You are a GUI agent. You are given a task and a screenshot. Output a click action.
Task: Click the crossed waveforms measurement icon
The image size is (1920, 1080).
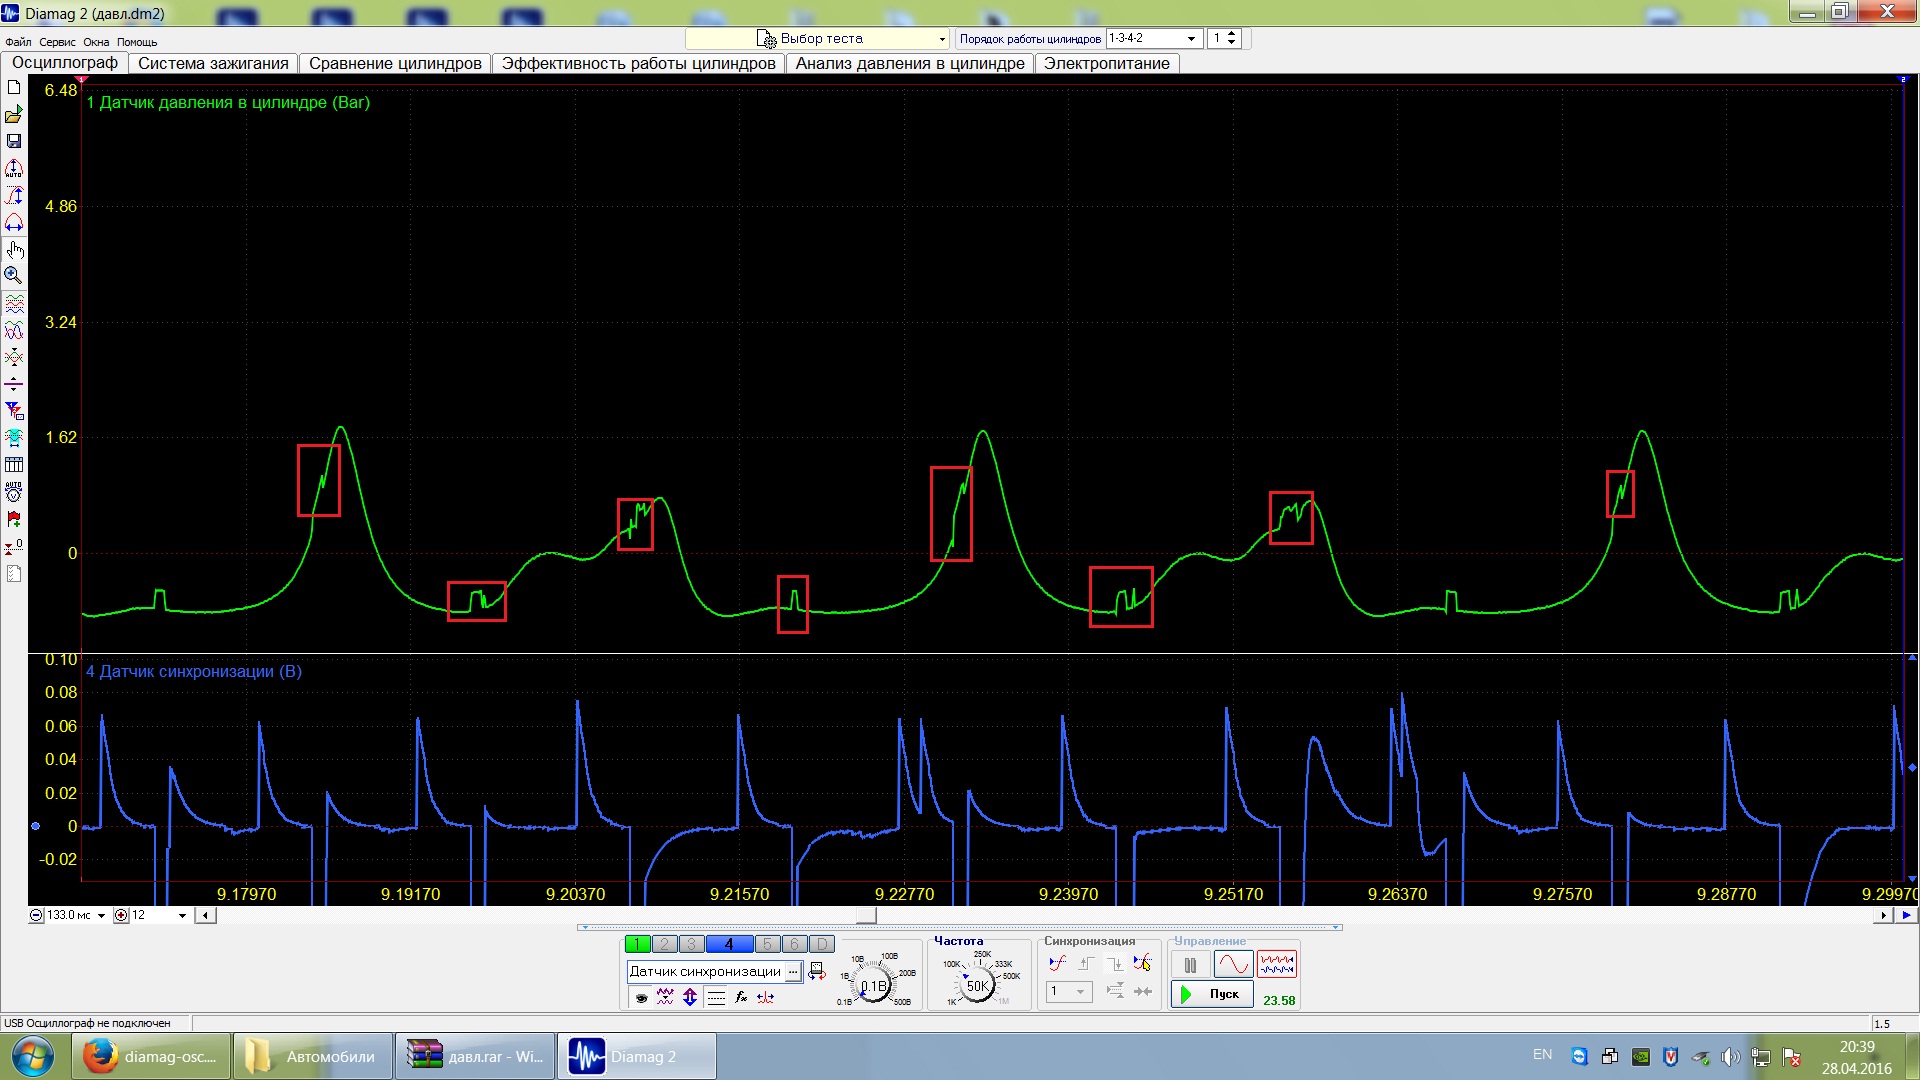pyautogui.click(x=14, y=358)
